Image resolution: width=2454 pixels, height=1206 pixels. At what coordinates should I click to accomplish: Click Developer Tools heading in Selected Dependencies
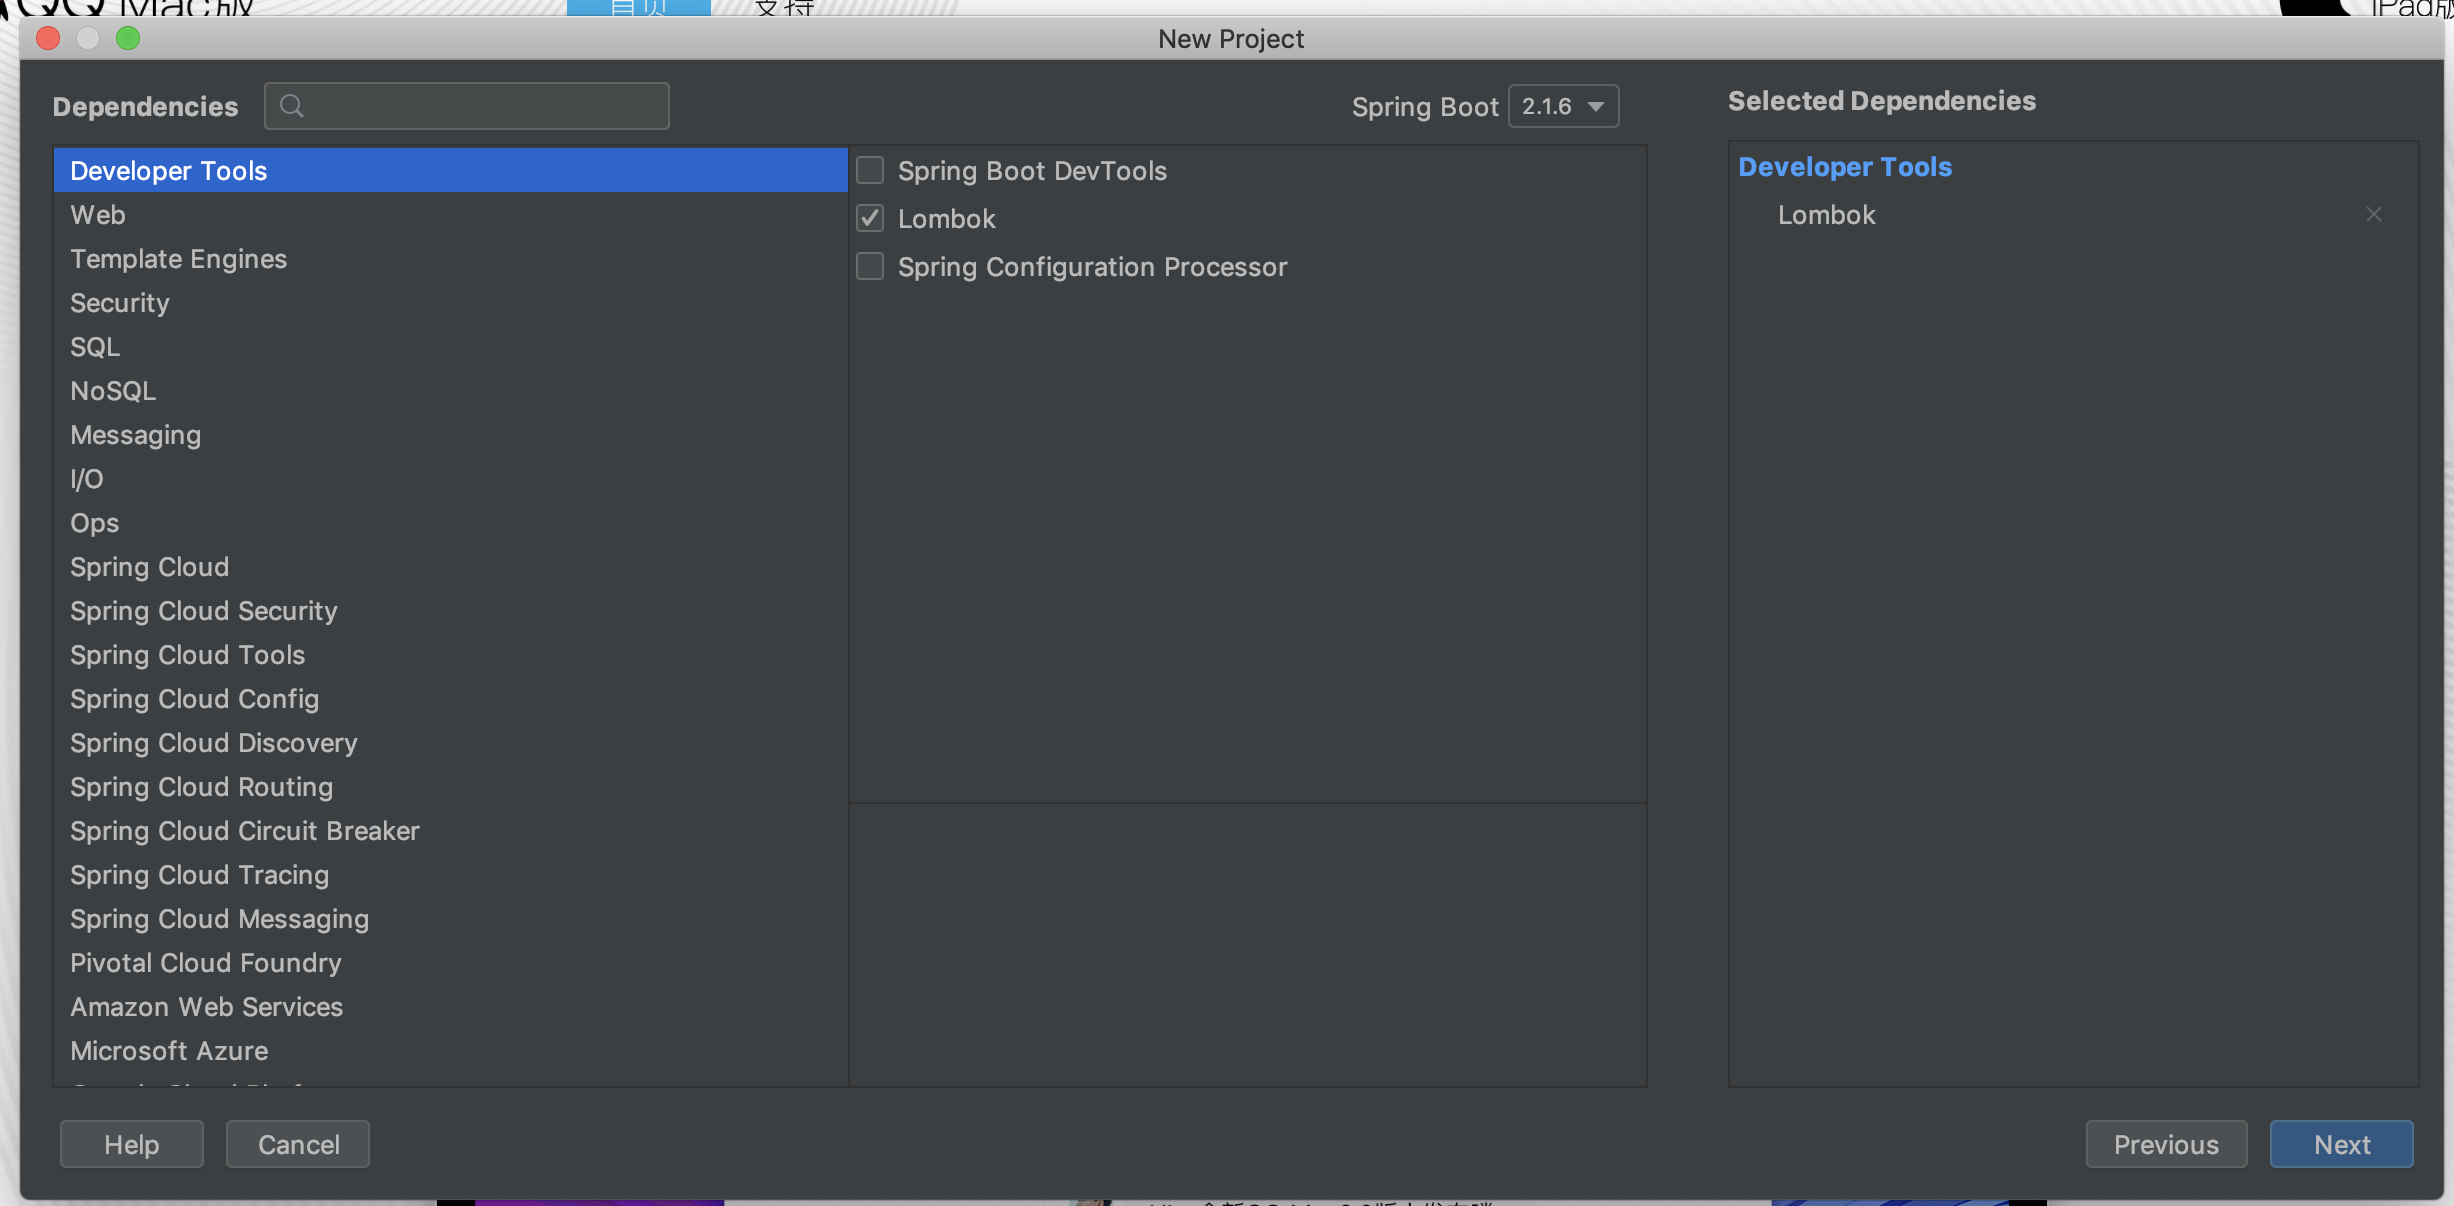point(1845,167)
